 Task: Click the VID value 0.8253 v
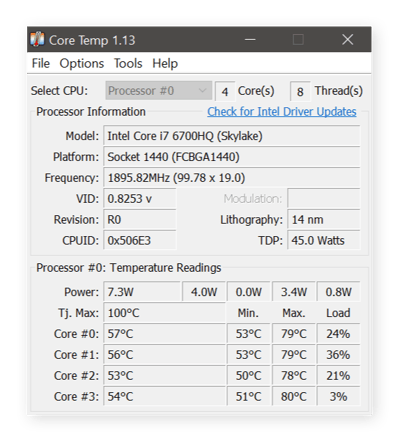(140, 199)
